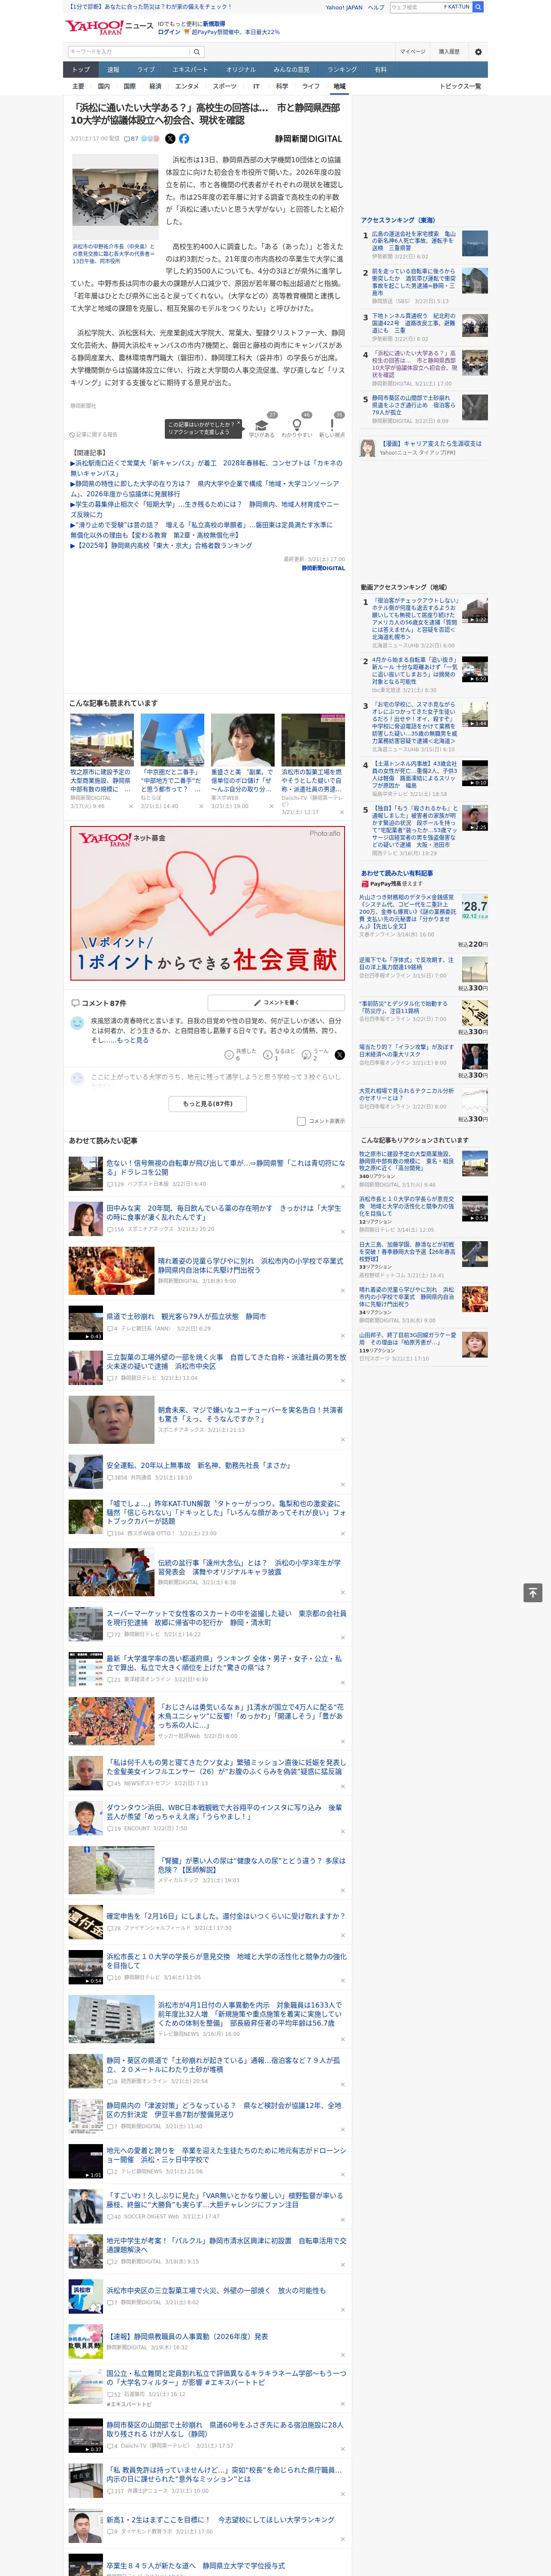This screenshot has width=551, height=2576.
Task: Open video ranking item 「宿泊客がチェックアウトしない」
Action: pyautogui.click(x=415, y=619)
